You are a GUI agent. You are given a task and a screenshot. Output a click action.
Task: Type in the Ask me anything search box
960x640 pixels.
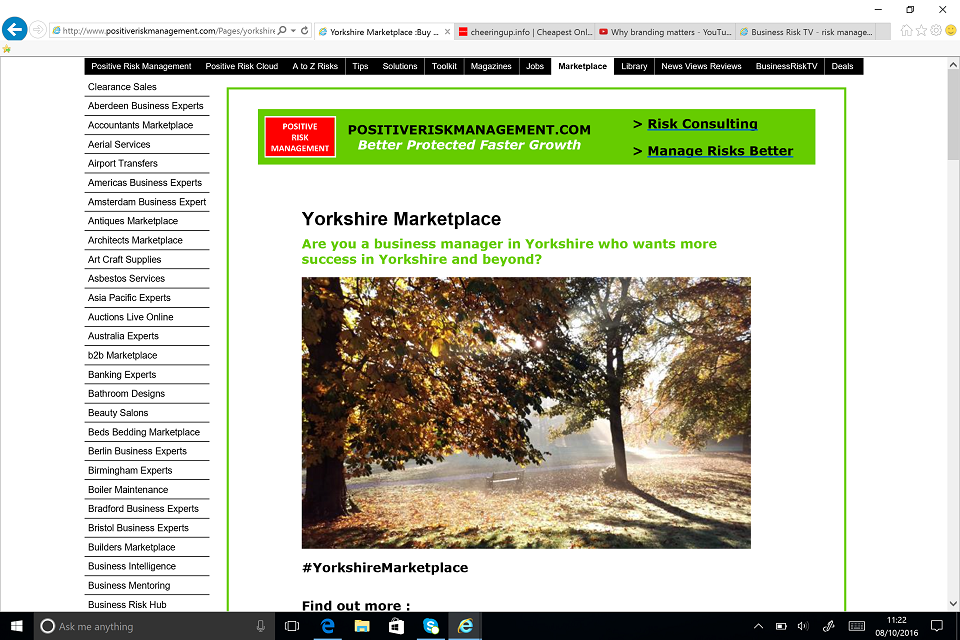150,626
